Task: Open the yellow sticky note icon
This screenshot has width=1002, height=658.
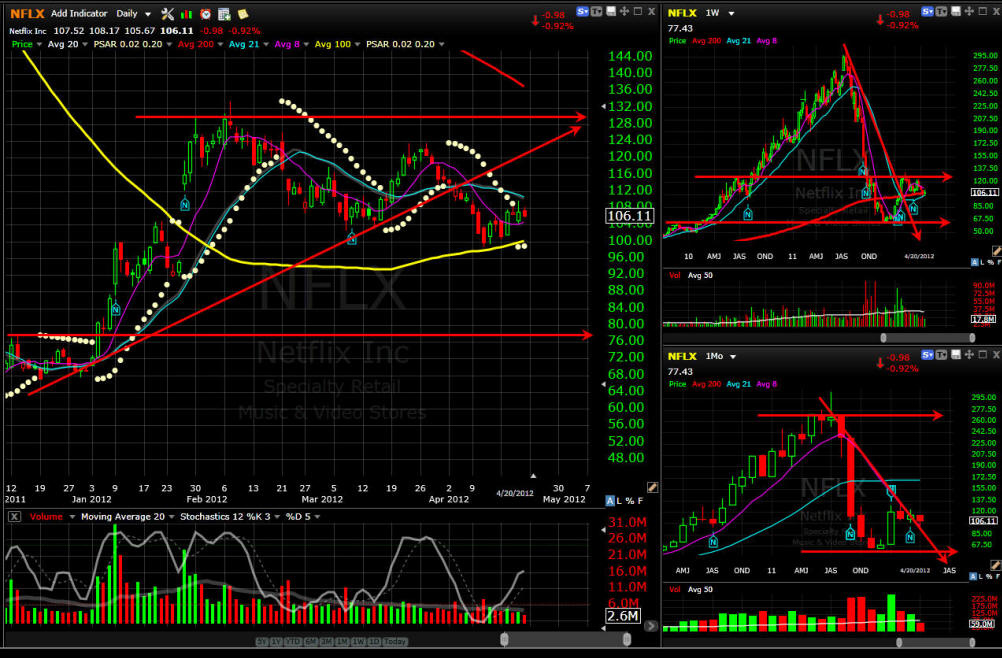Action: 243,13
